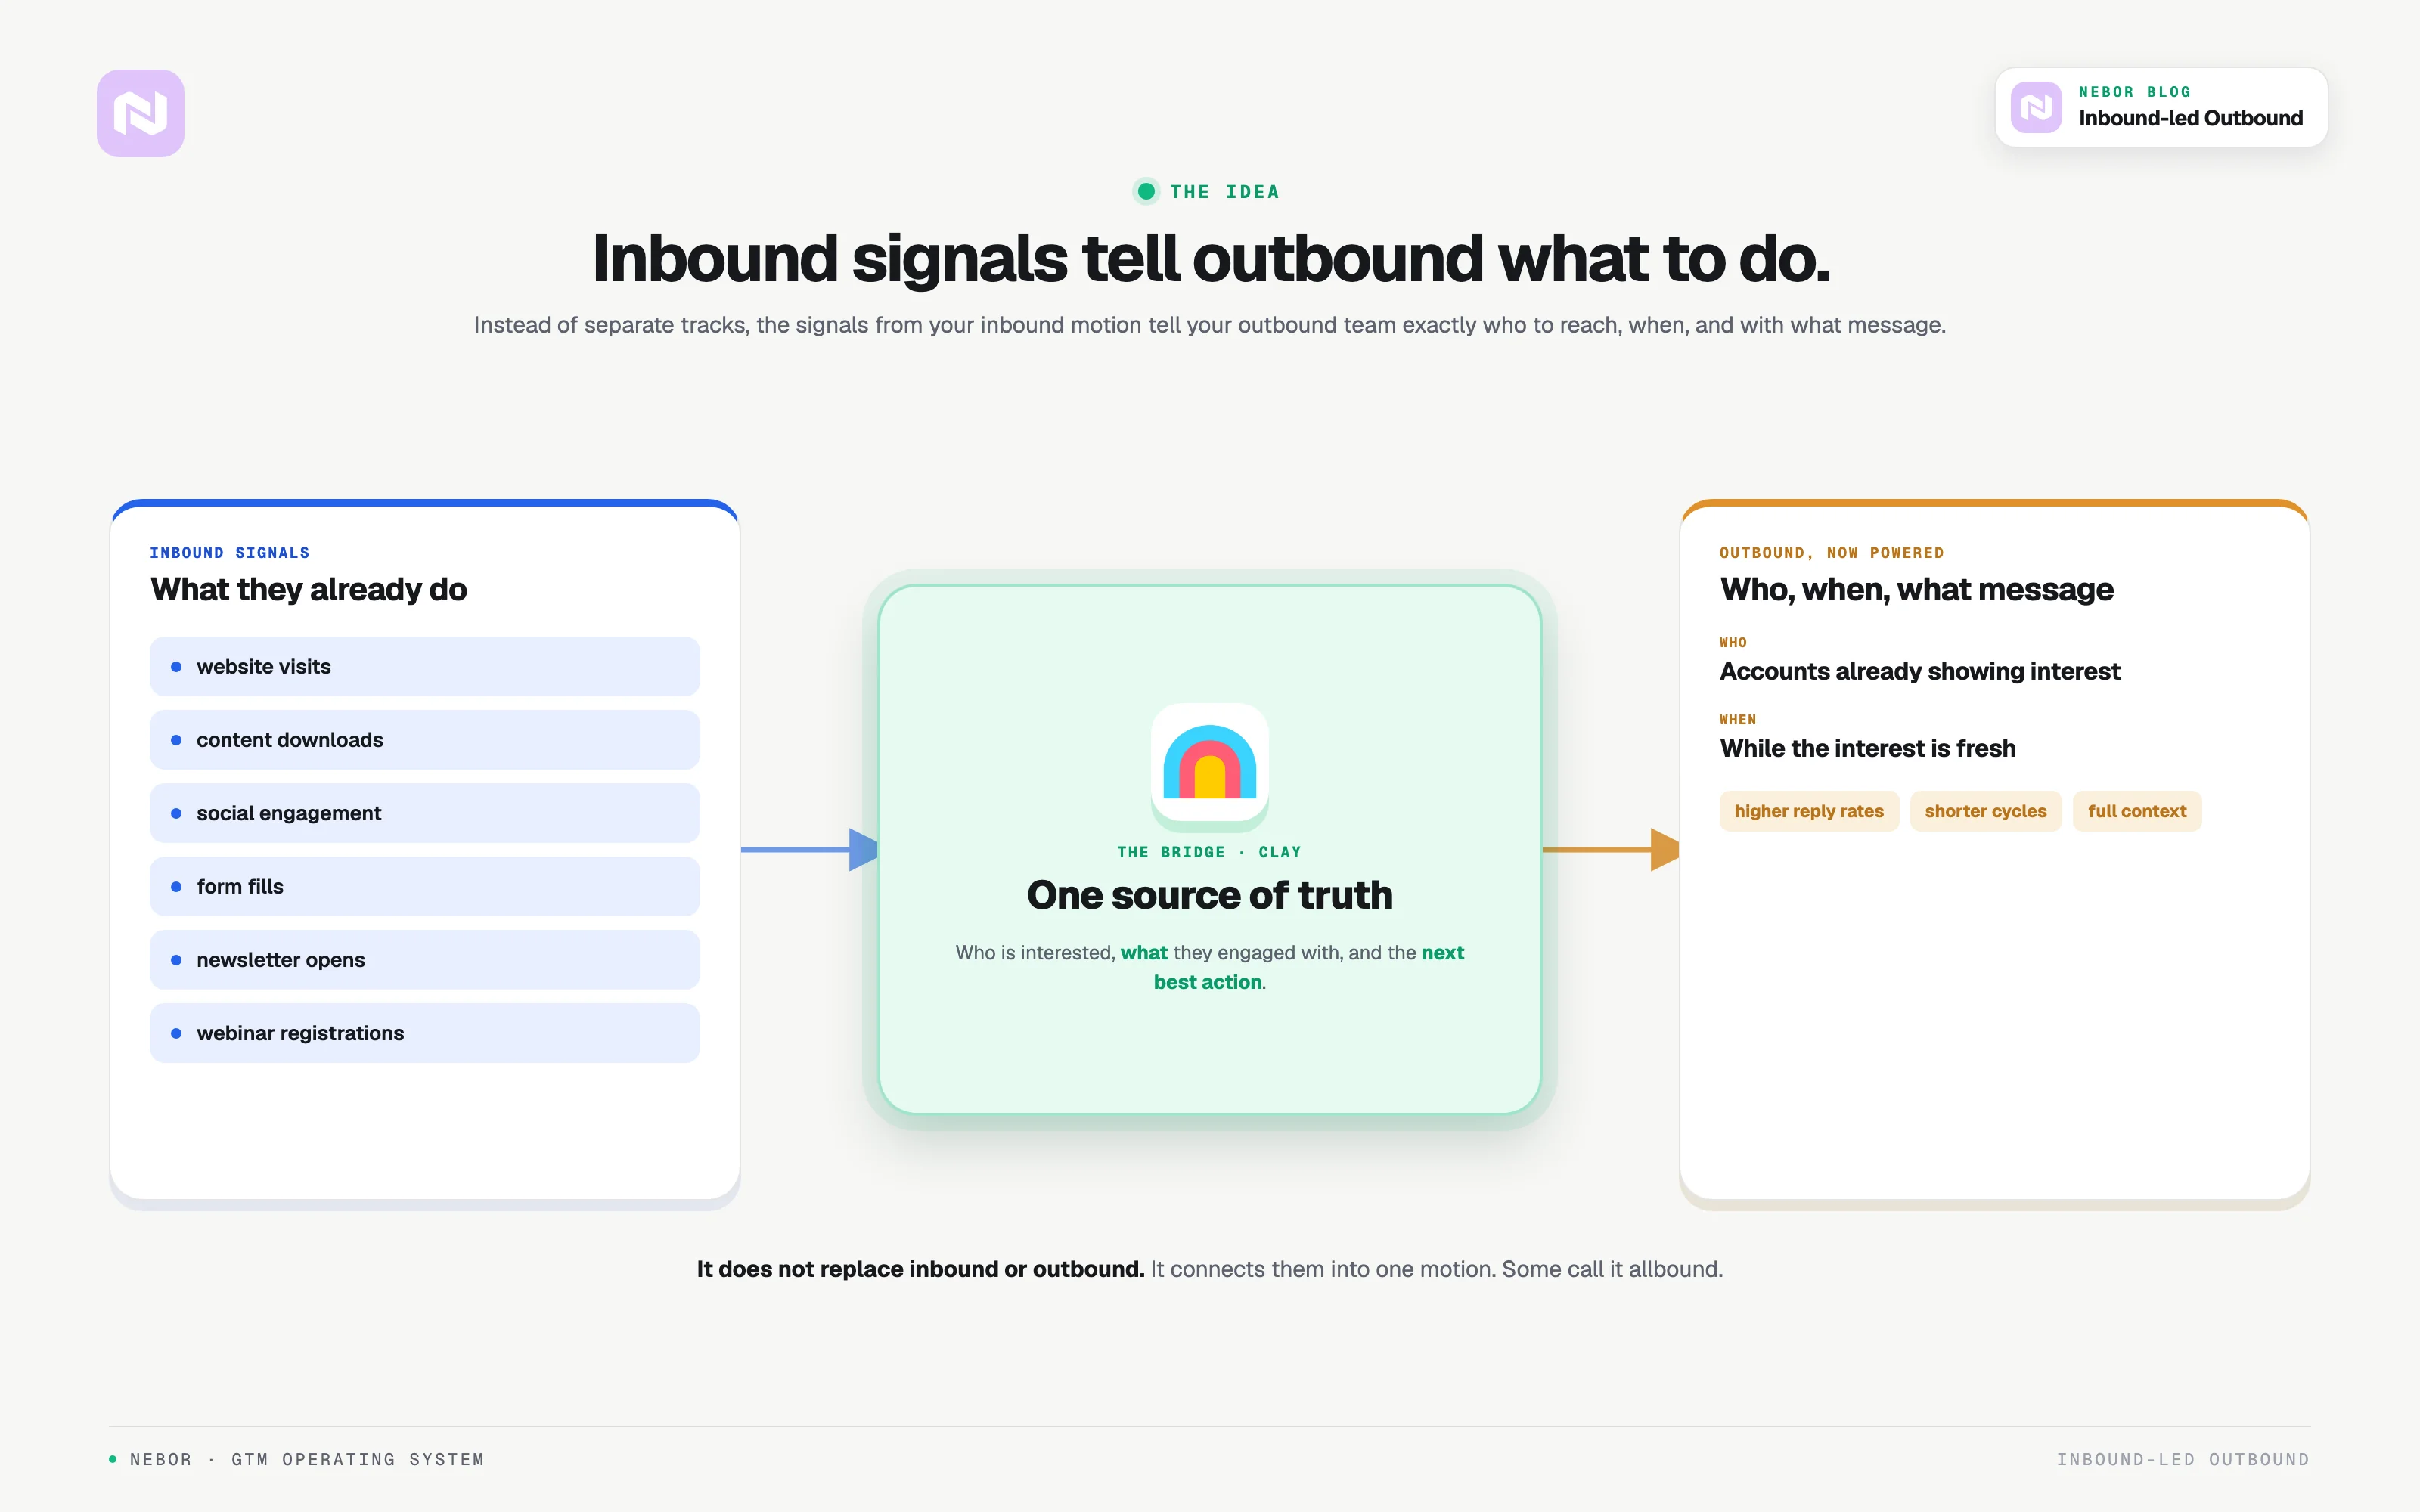Click the NEBOR BLOG label in badge
The height and width of the screenshot is (1512, 2420).
[x=2135, y=92]
